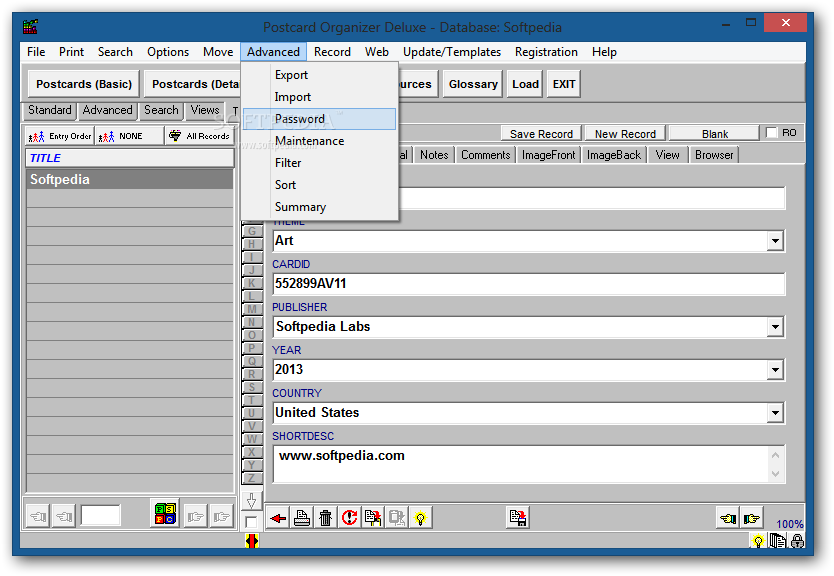Click the Save Record button
Image resolution: width=834 pixels, height=576 pixels.
541,133
